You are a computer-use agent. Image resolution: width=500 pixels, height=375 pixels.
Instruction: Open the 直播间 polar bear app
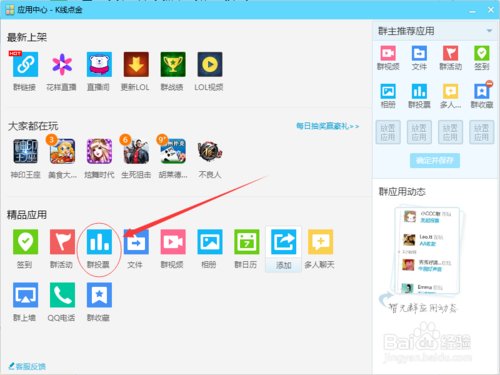[x=99, y=64]
